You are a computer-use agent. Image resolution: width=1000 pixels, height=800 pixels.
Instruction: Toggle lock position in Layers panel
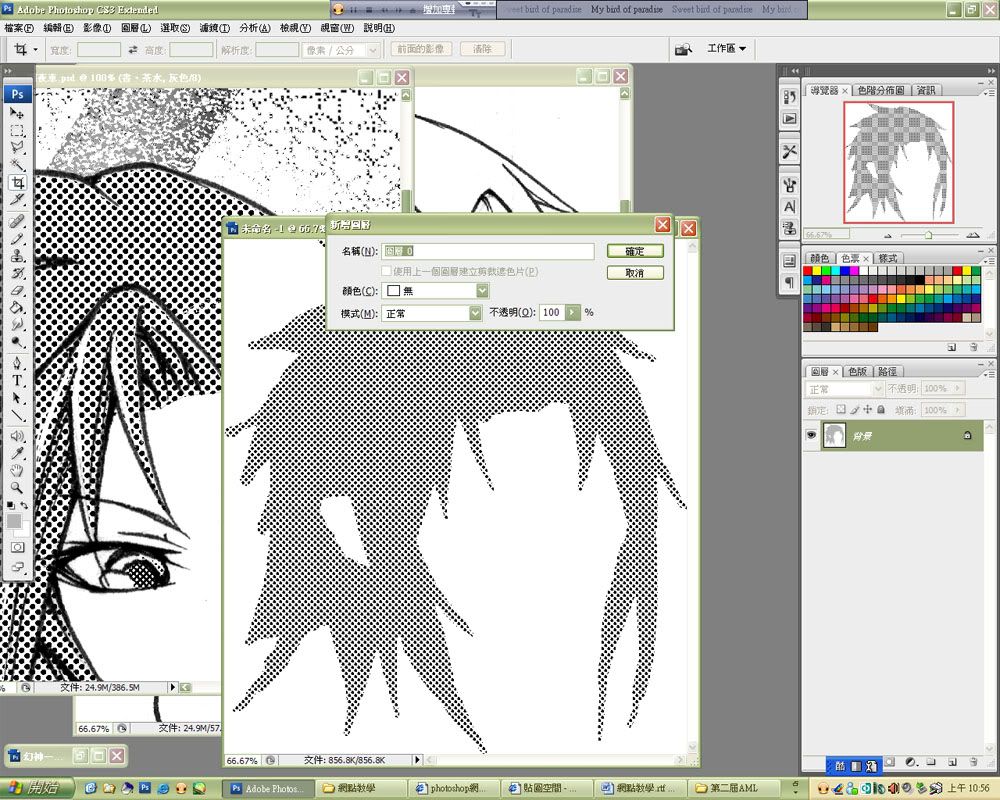tap(867, 410)
